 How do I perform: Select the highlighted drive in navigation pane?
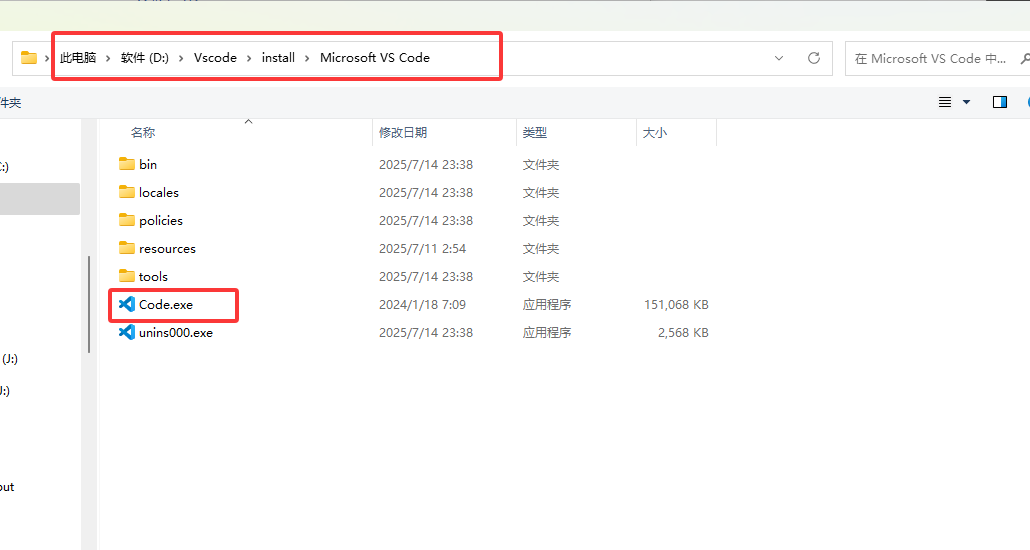point(39,199)
